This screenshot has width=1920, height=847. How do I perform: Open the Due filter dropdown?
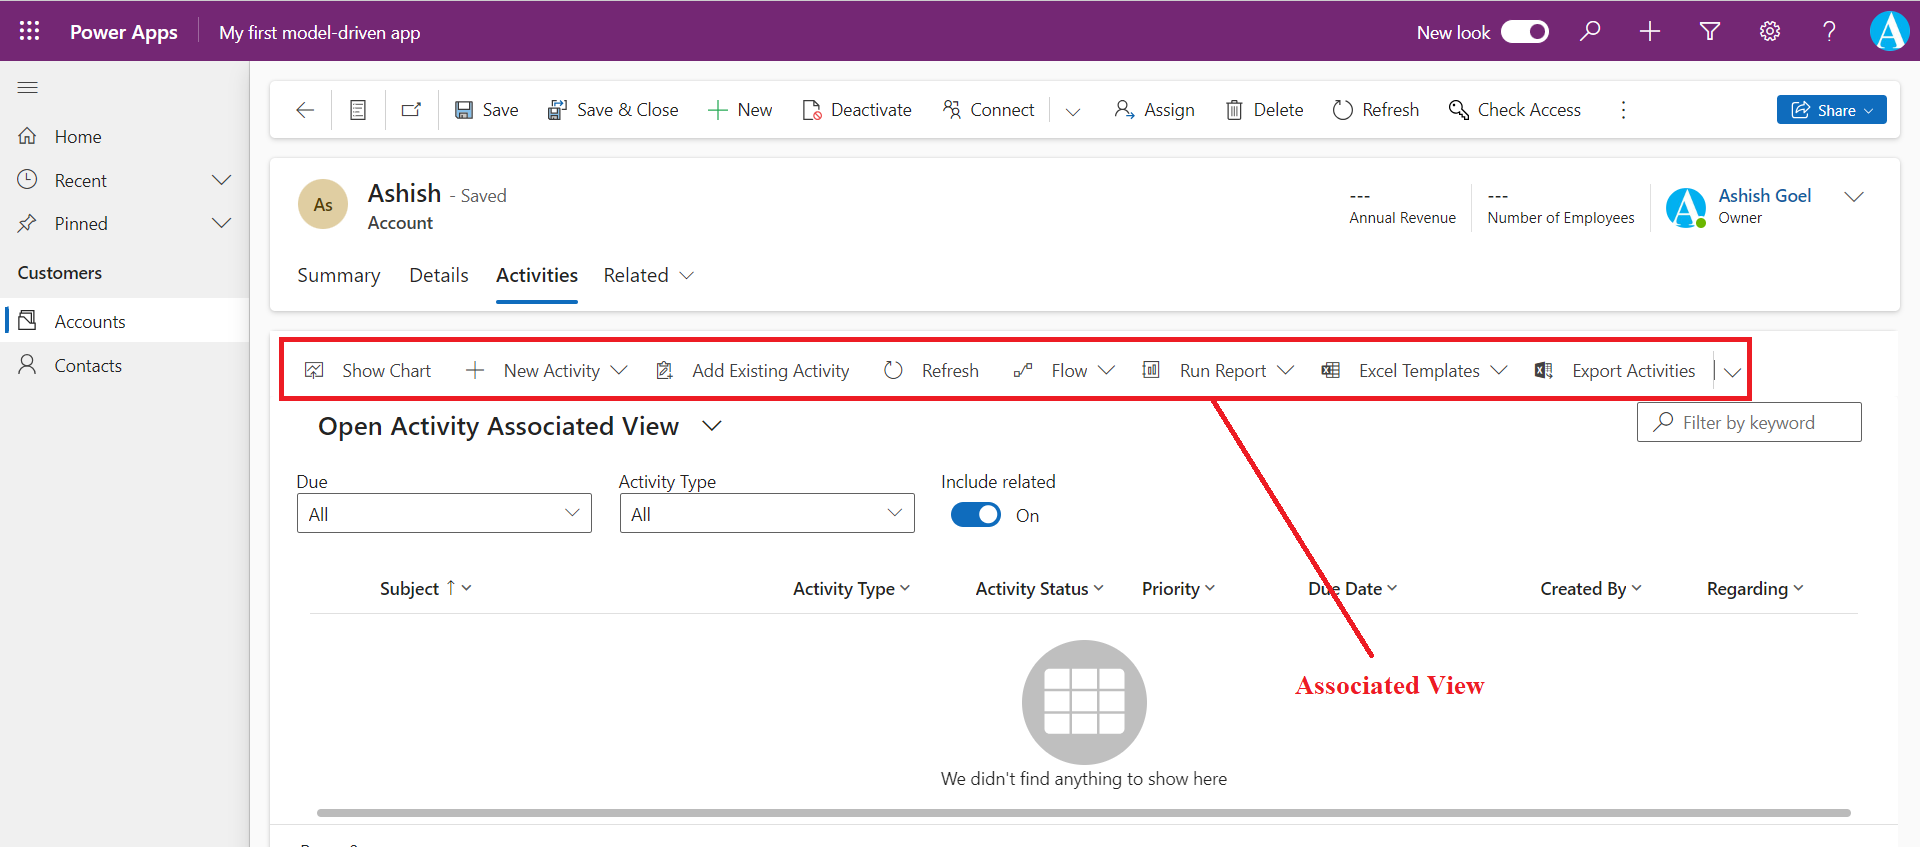coord(444,514)
